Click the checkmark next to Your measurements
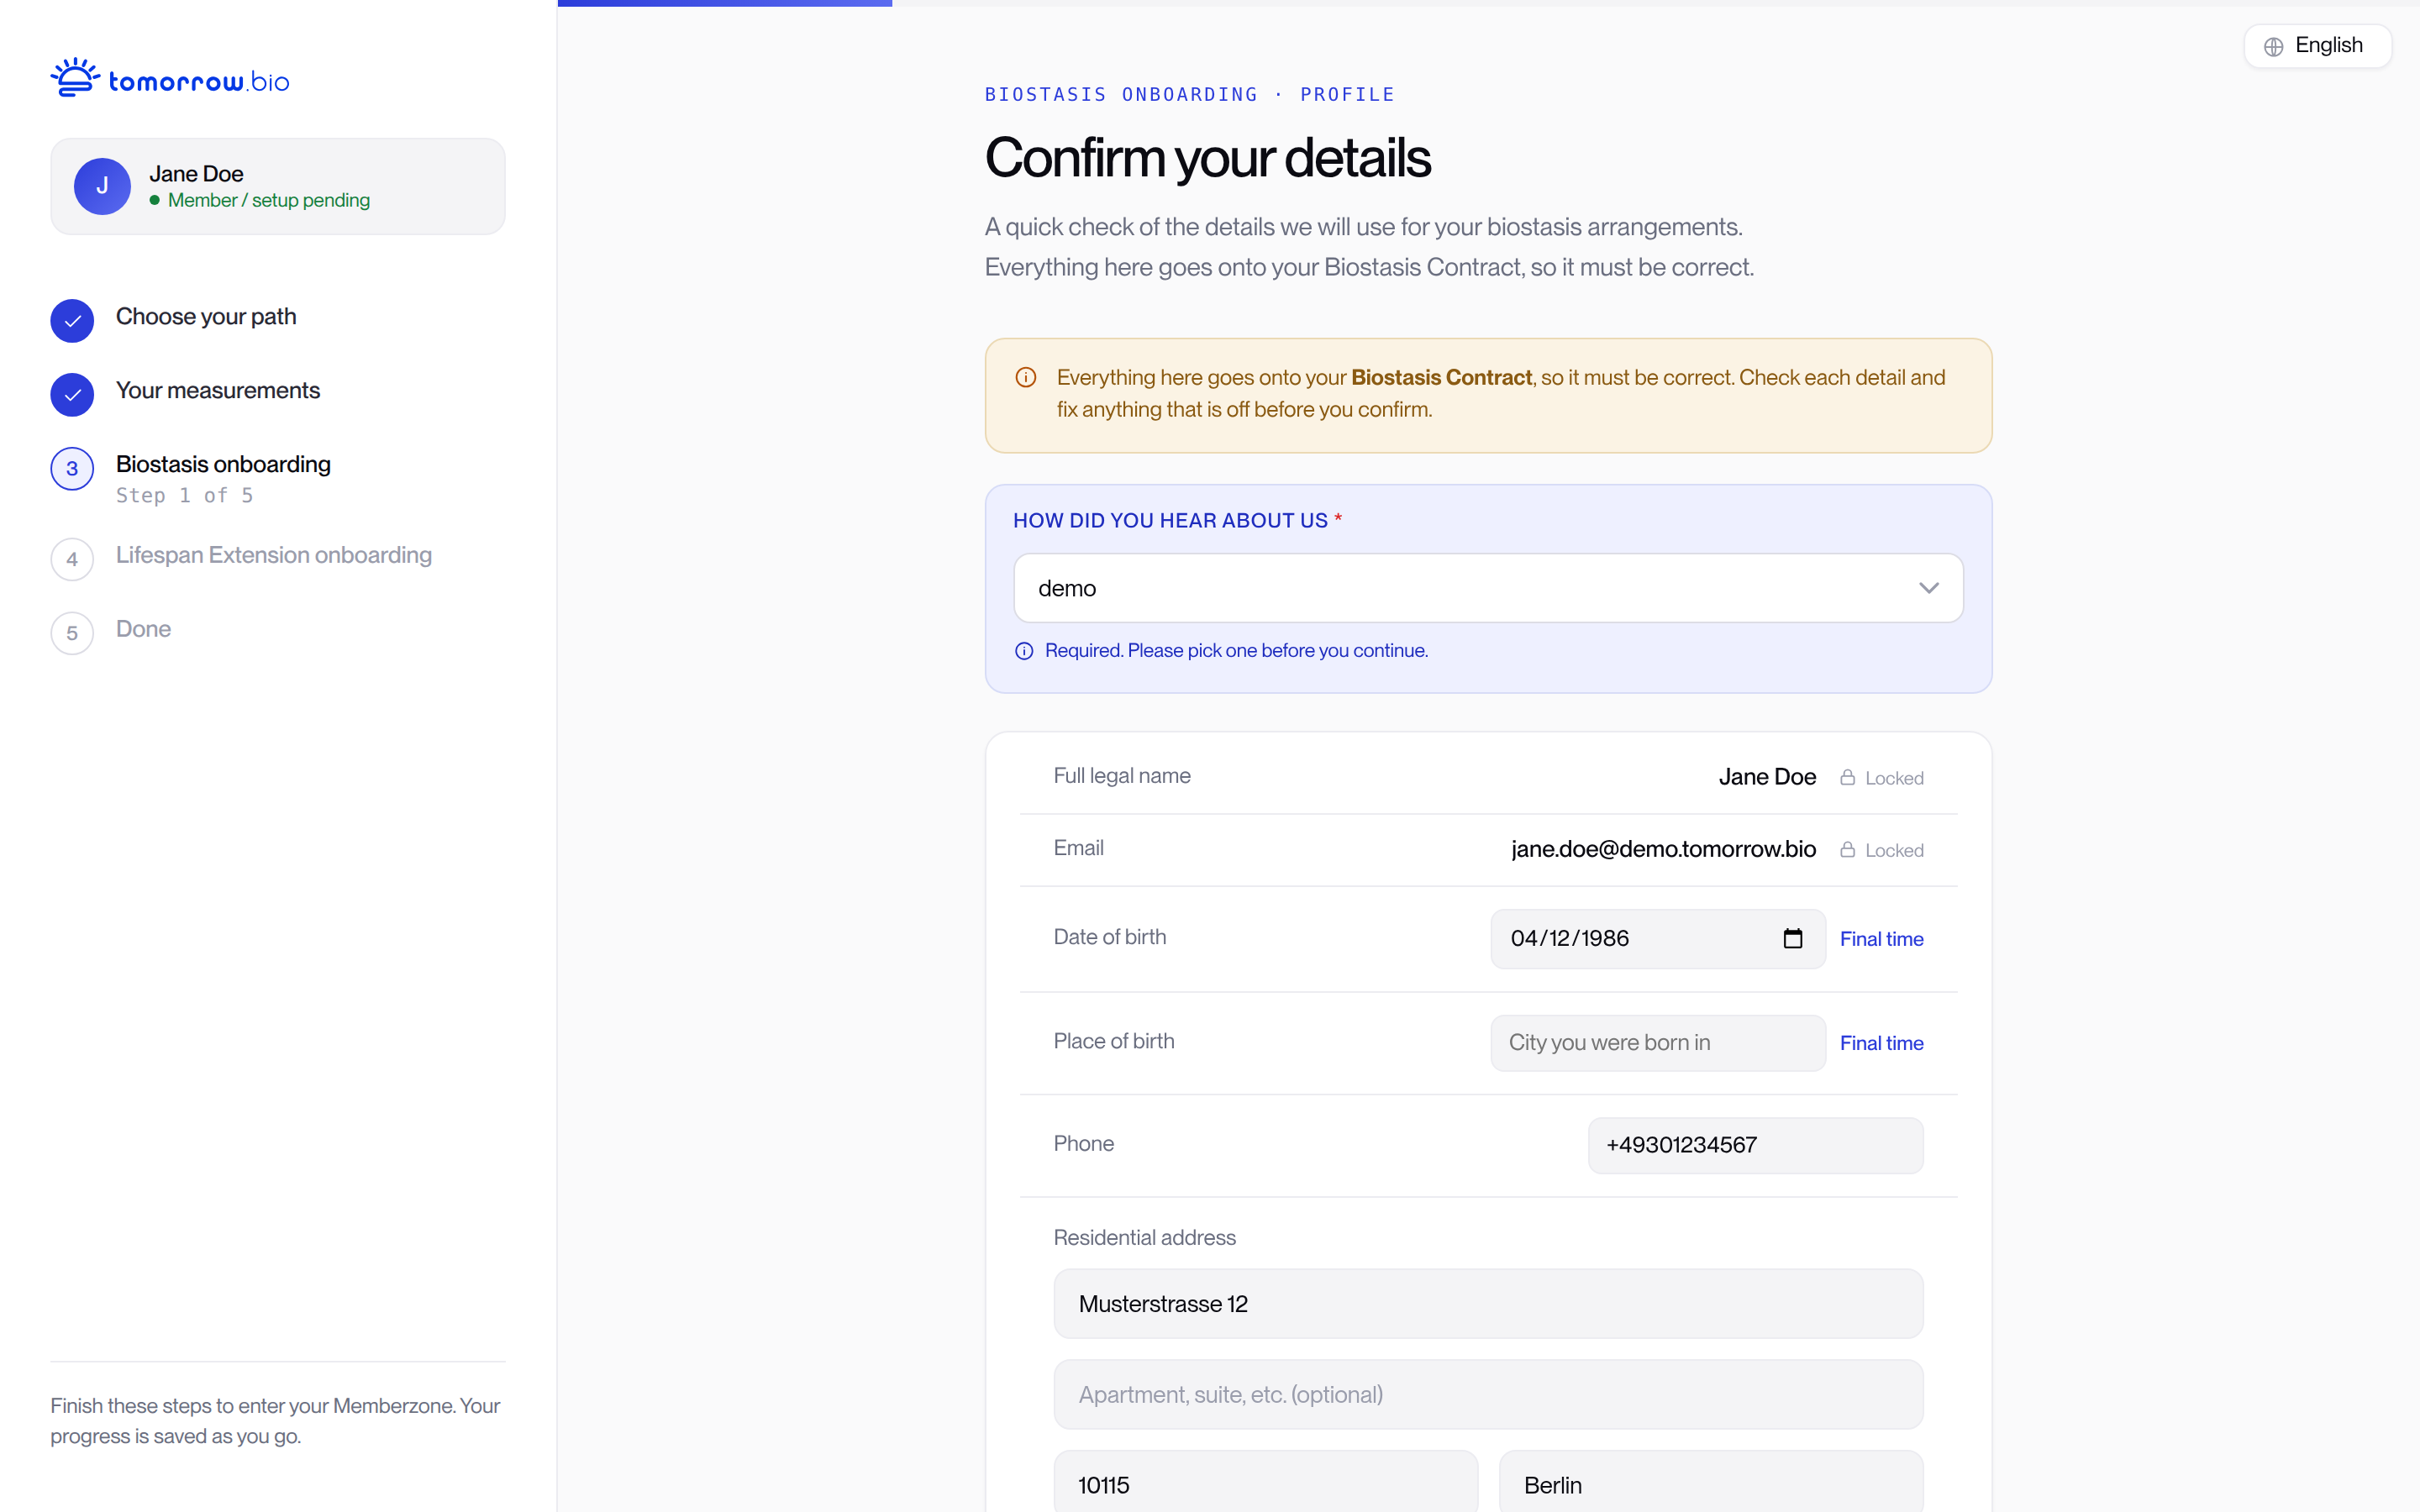Image resolution: width=2420 pixels, height=1512 pixels. [72, 395]
